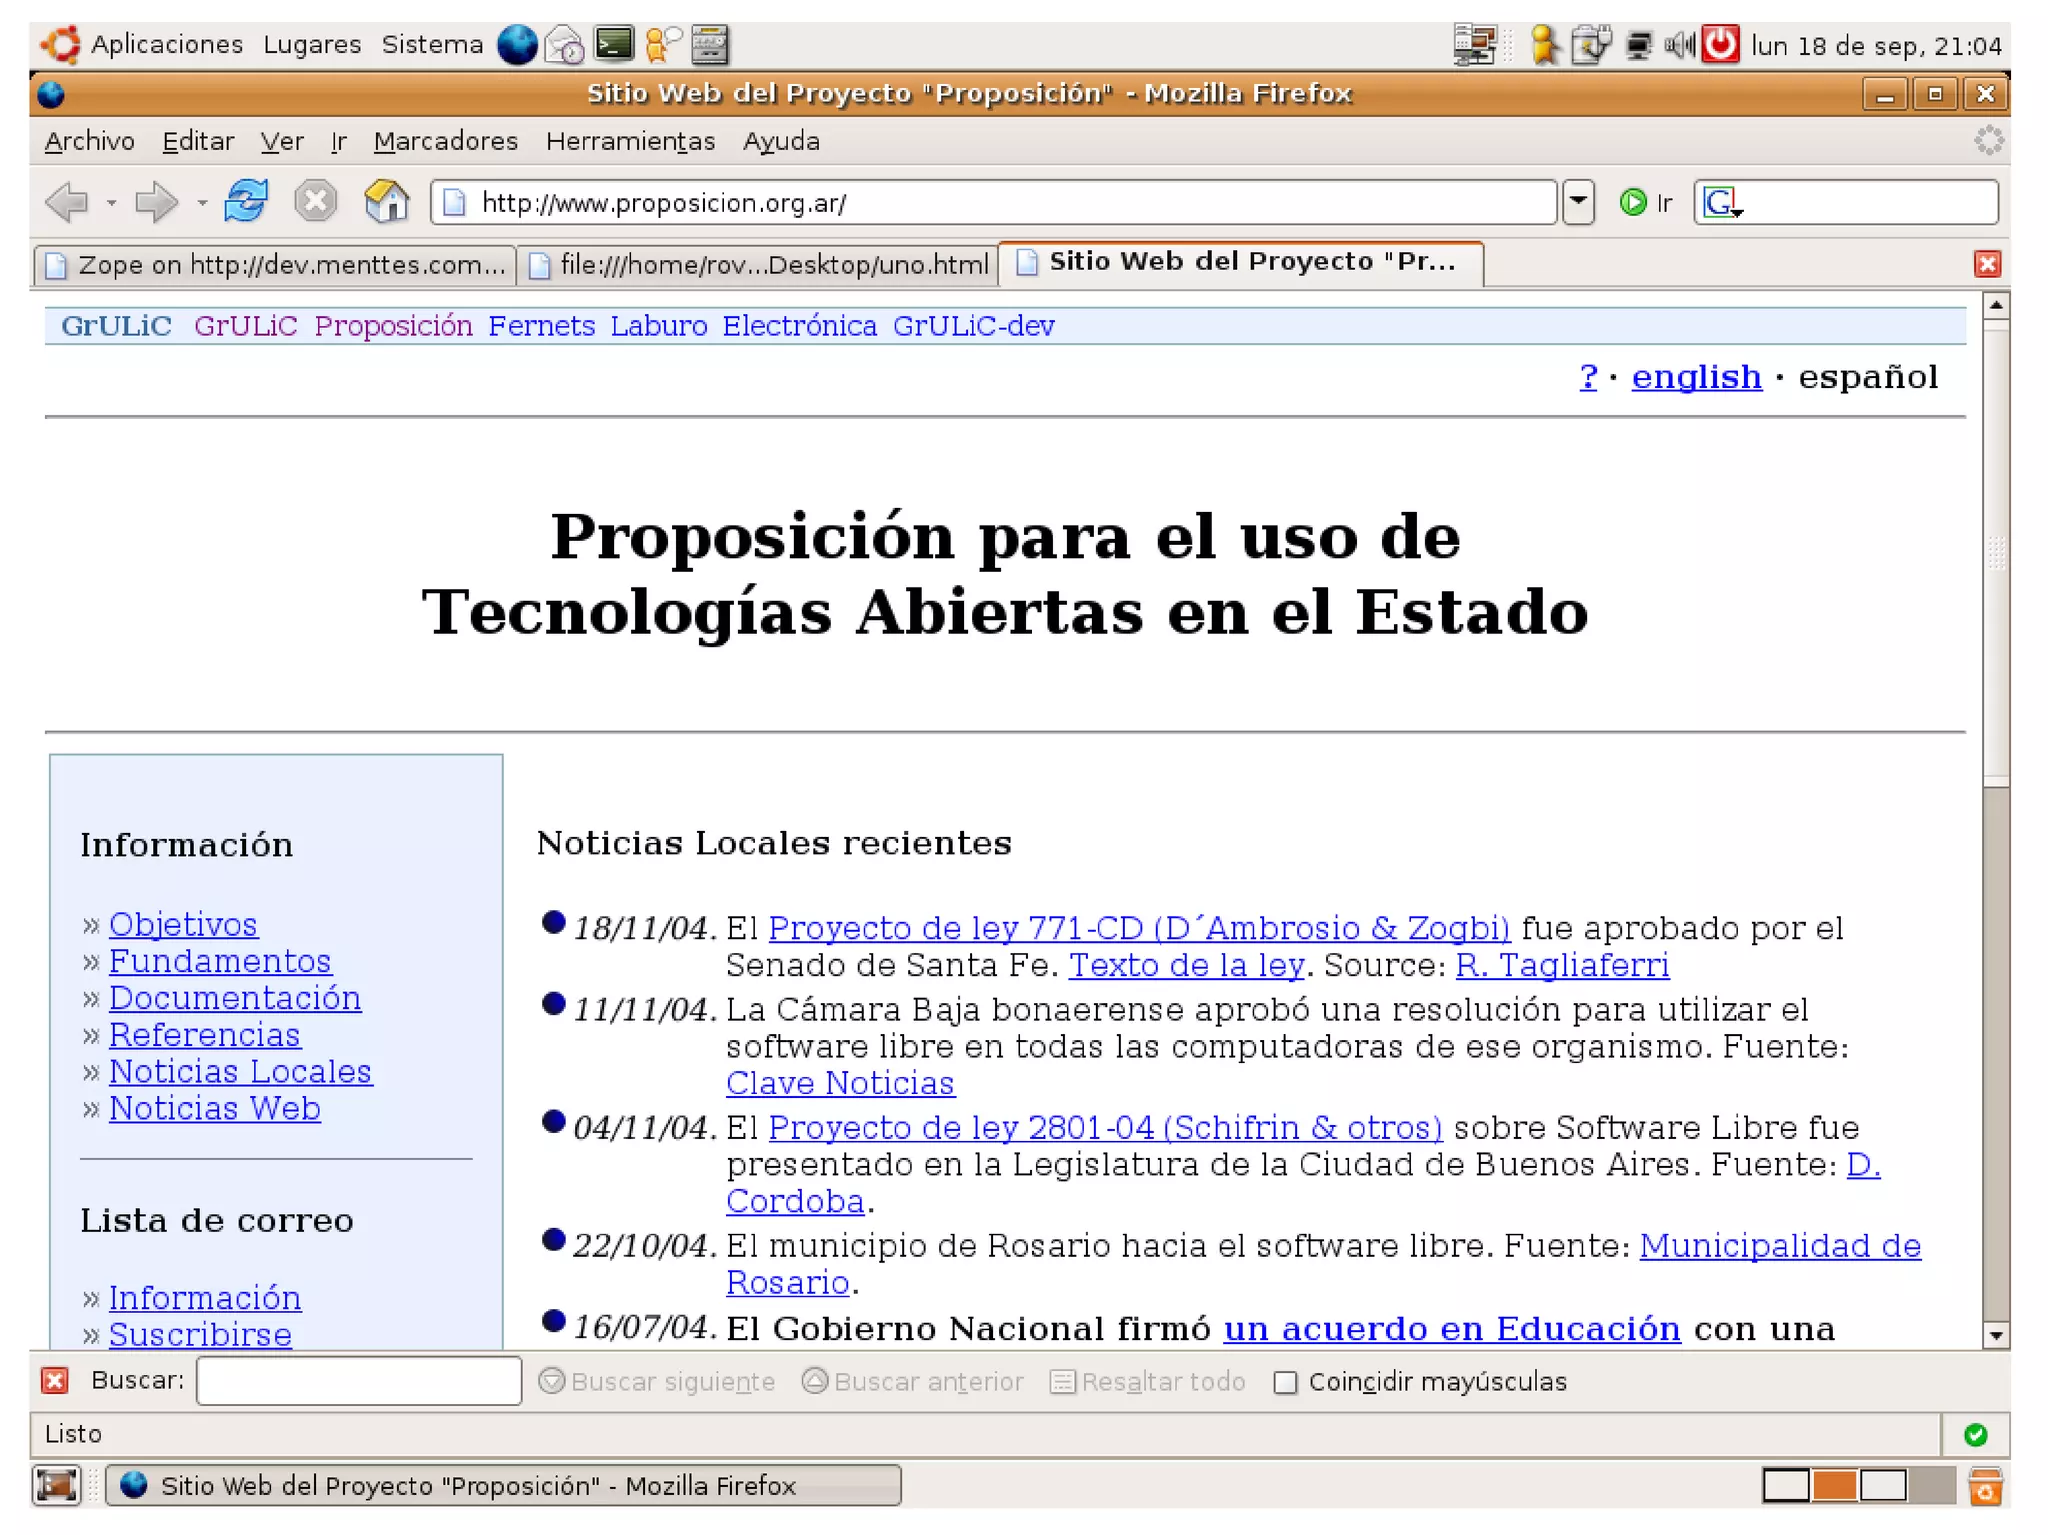Viewport: 2048px width, 1535px height.
Task: Click Buscar siguiente in find bar
Action: tap(657, 1381)
